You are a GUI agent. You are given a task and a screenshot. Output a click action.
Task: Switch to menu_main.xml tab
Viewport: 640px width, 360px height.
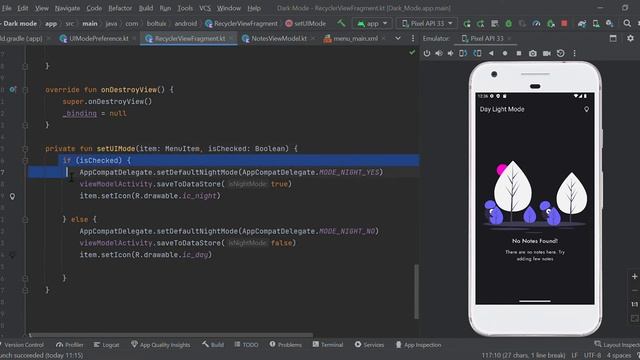(x=356, y=38)
